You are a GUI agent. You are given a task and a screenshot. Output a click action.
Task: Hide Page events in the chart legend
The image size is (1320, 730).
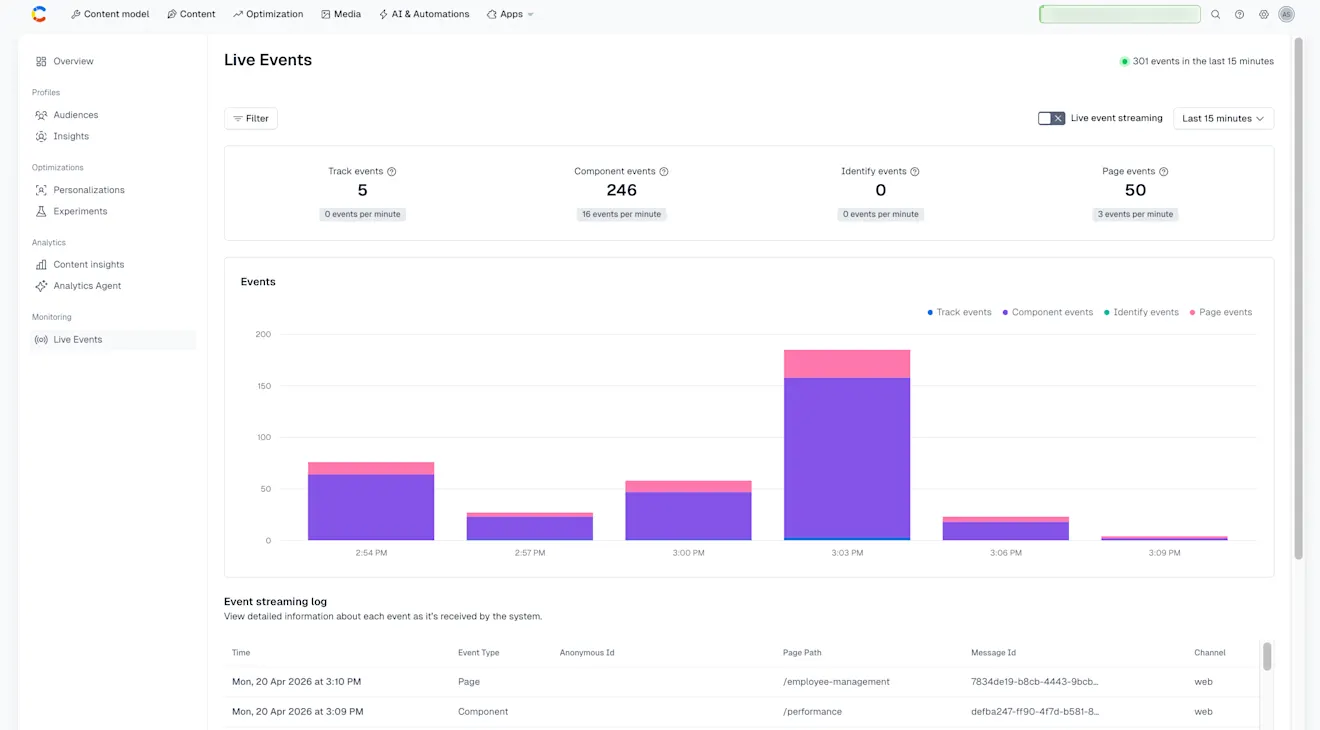point(1224,312)
